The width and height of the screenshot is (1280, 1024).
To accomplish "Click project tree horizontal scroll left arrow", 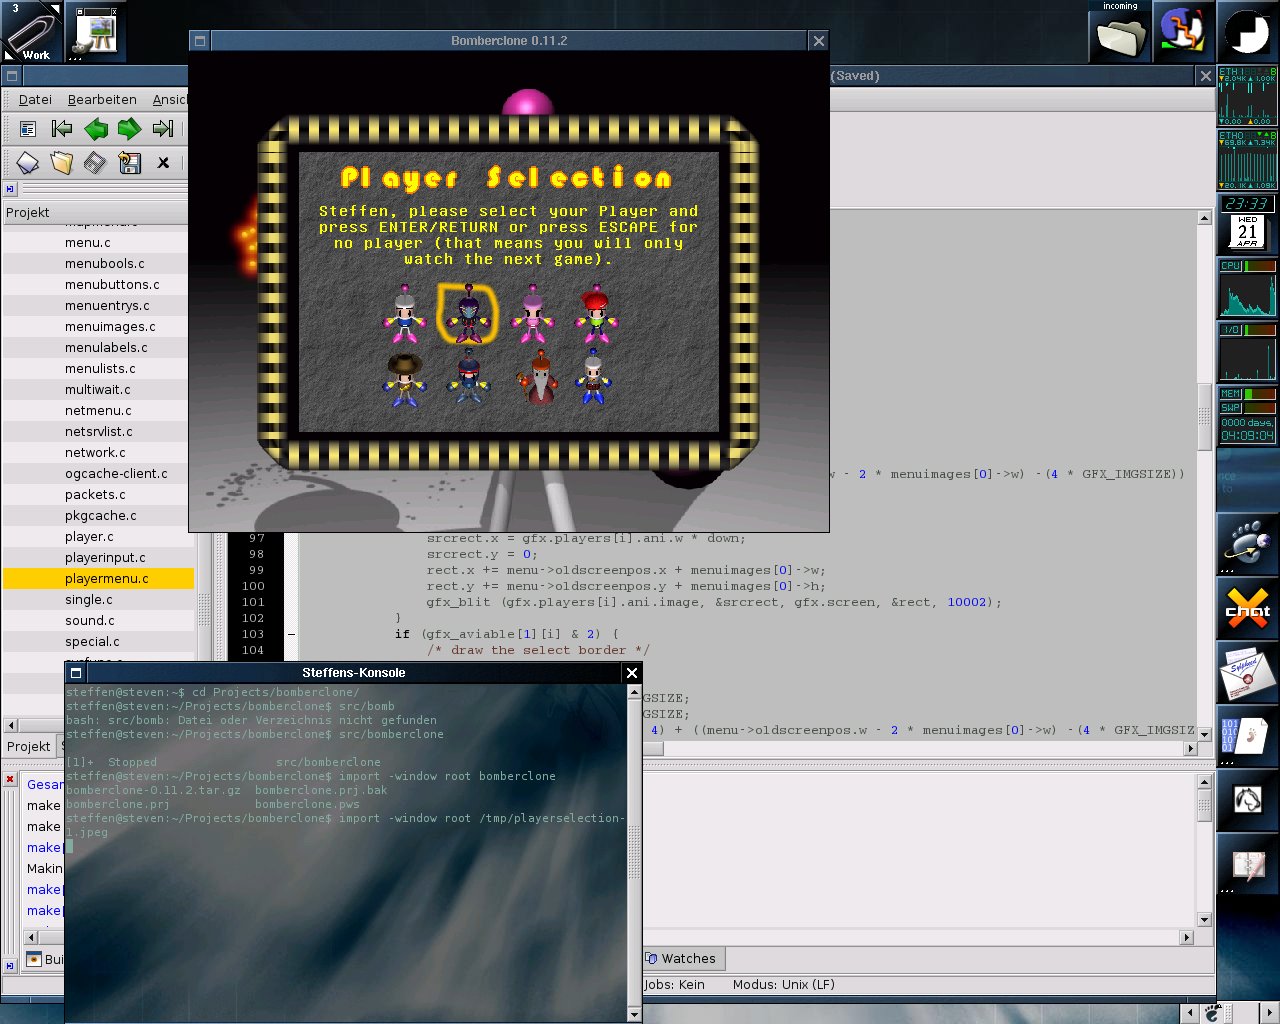I will pyautogui.click(x=11, y=725).
